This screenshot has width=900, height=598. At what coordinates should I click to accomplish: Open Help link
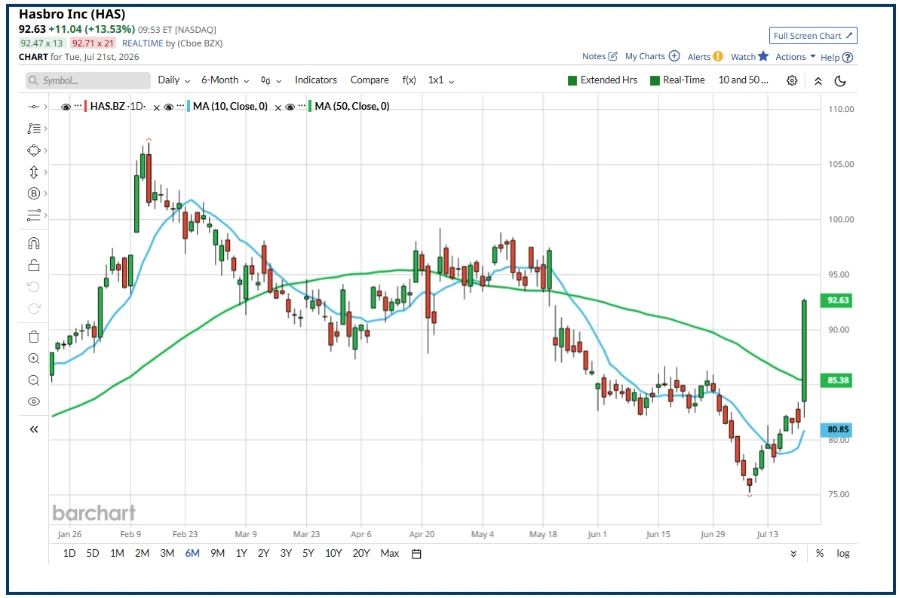pyautogui.click(x=836, y=57)
